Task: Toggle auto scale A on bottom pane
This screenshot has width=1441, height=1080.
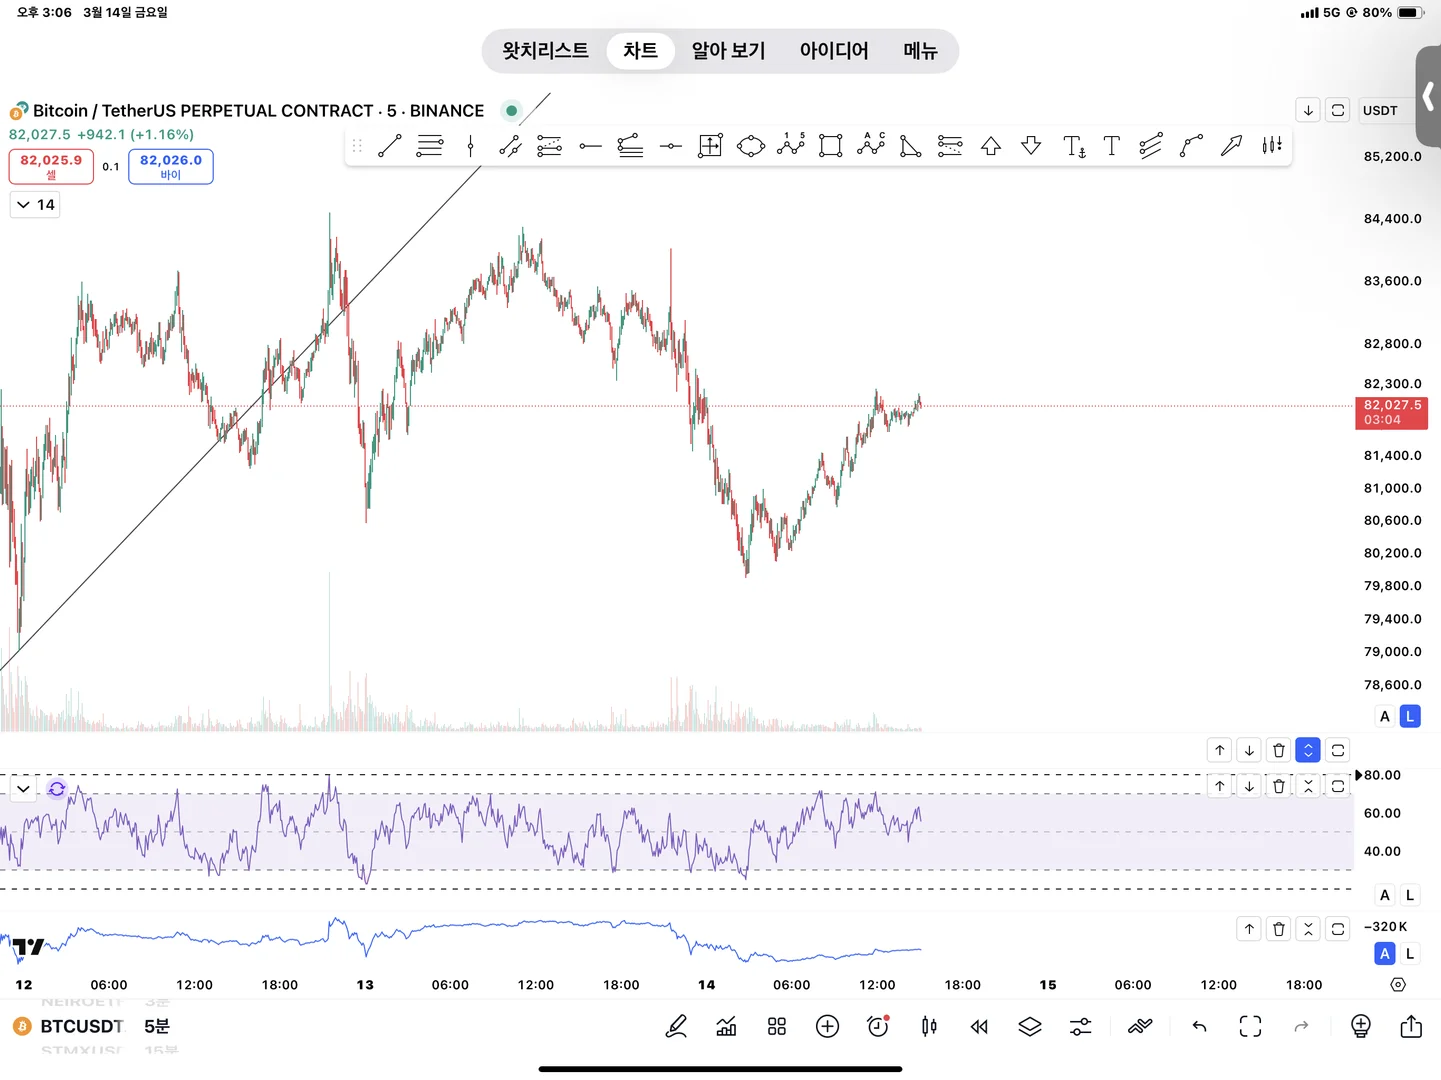Action: pos(1385,954)
